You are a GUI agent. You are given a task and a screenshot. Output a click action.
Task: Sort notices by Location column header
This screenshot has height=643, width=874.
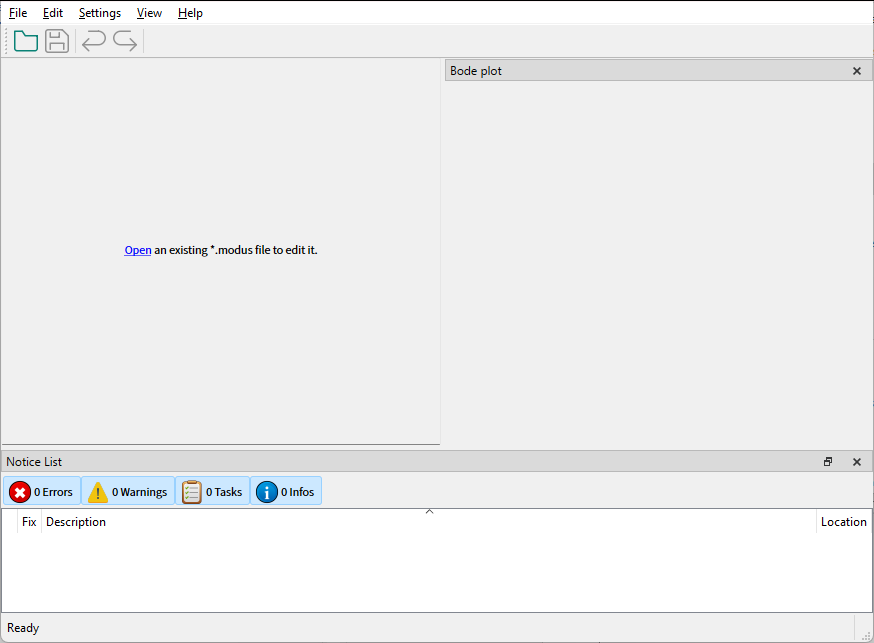click(843, 522)
